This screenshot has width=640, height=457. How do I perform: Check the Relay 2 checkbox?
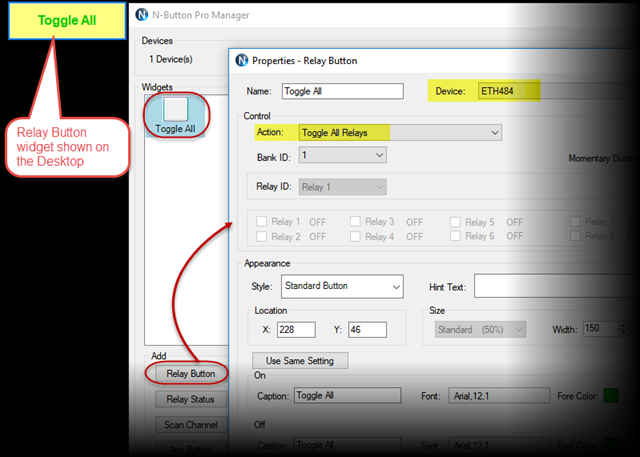[261, 236]
